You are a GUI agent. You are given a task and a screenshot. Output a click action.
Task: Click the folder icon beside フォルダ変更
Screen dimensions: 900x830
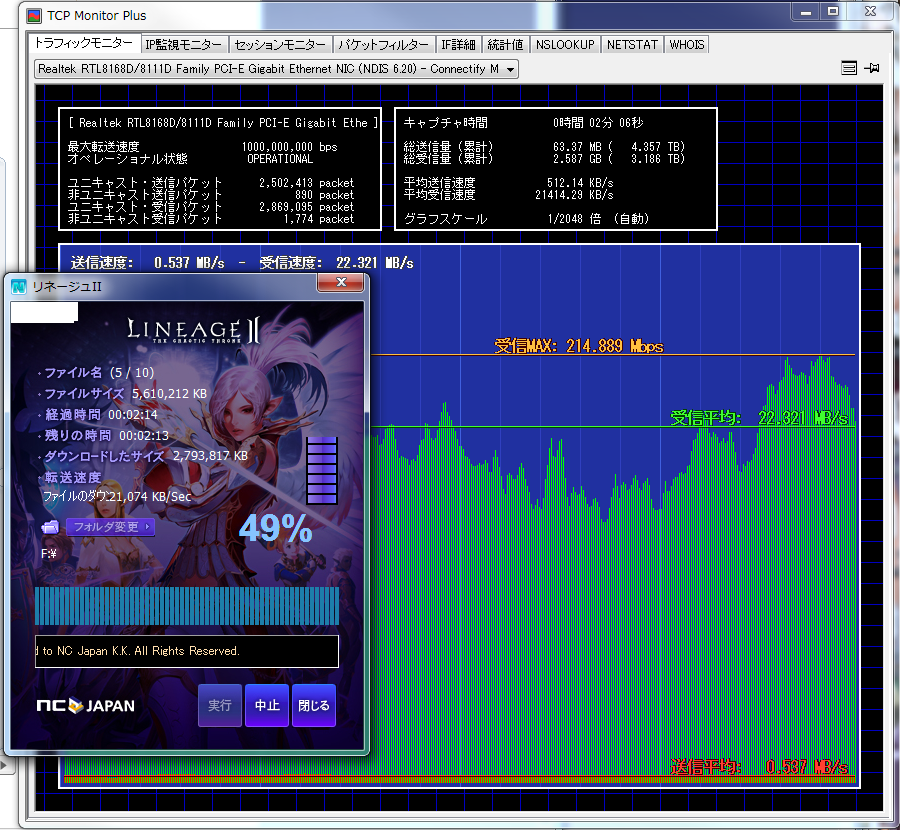tap(50, 527)
